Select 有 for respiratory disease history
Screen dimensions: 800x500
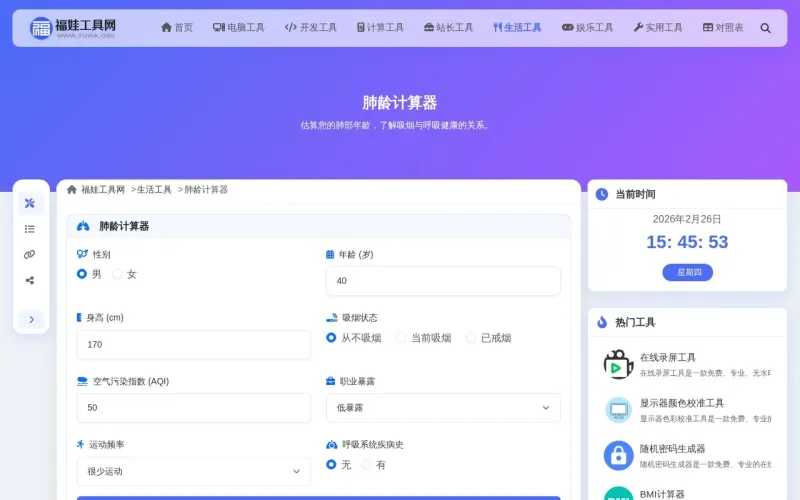tap(366, 465)
